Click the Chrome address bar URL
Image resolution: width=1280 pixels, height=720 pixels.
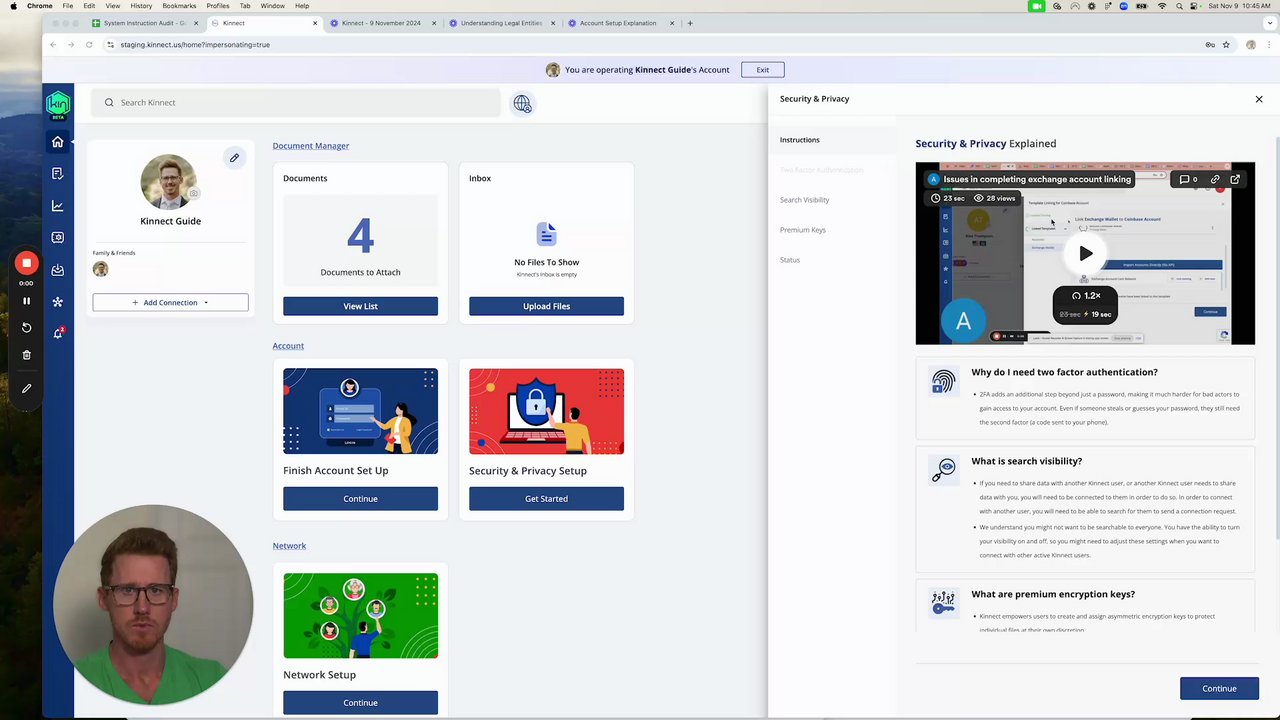click(x=195, y=45)
